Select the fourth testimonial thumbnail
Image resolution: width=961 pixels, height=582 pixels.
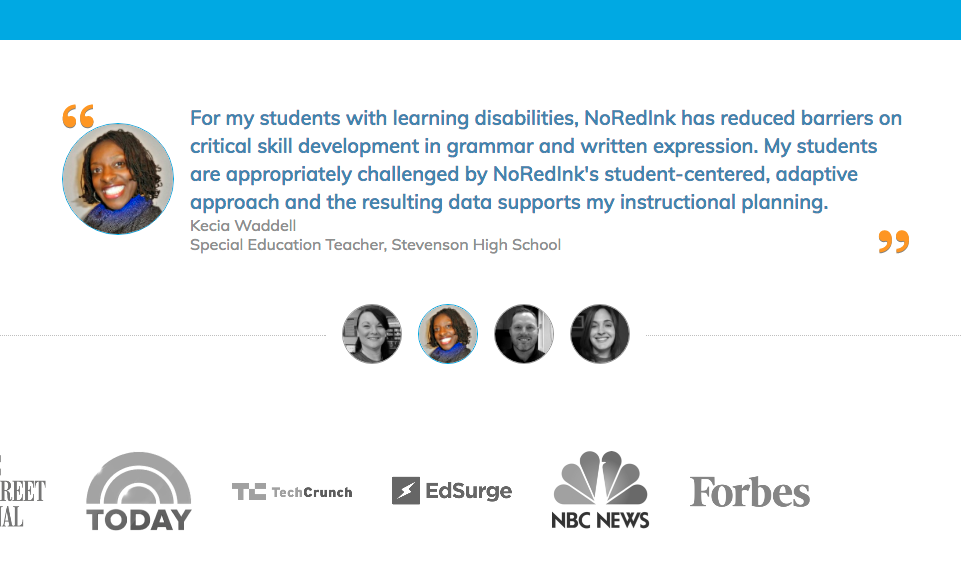pyautogui.click(x=600, y=334)
